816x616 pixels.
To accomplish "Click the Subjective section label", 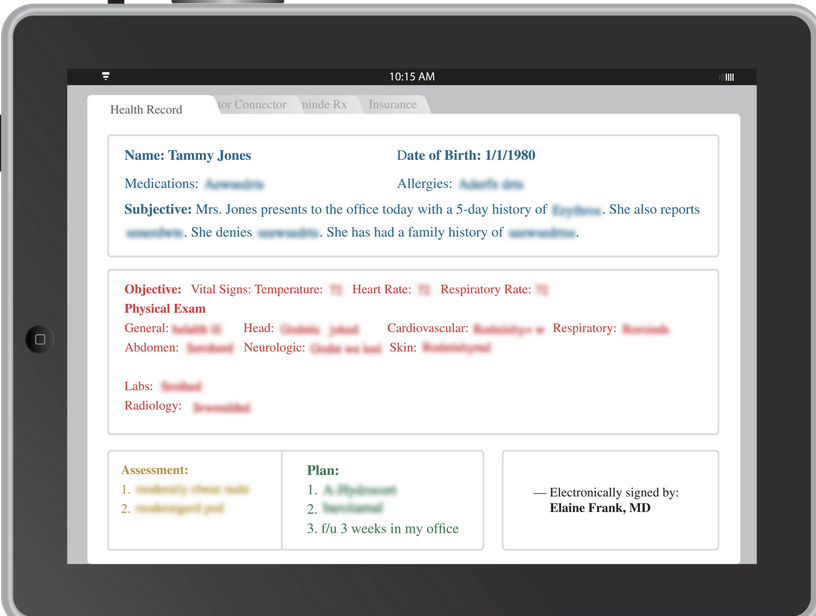I will (157, 210).
